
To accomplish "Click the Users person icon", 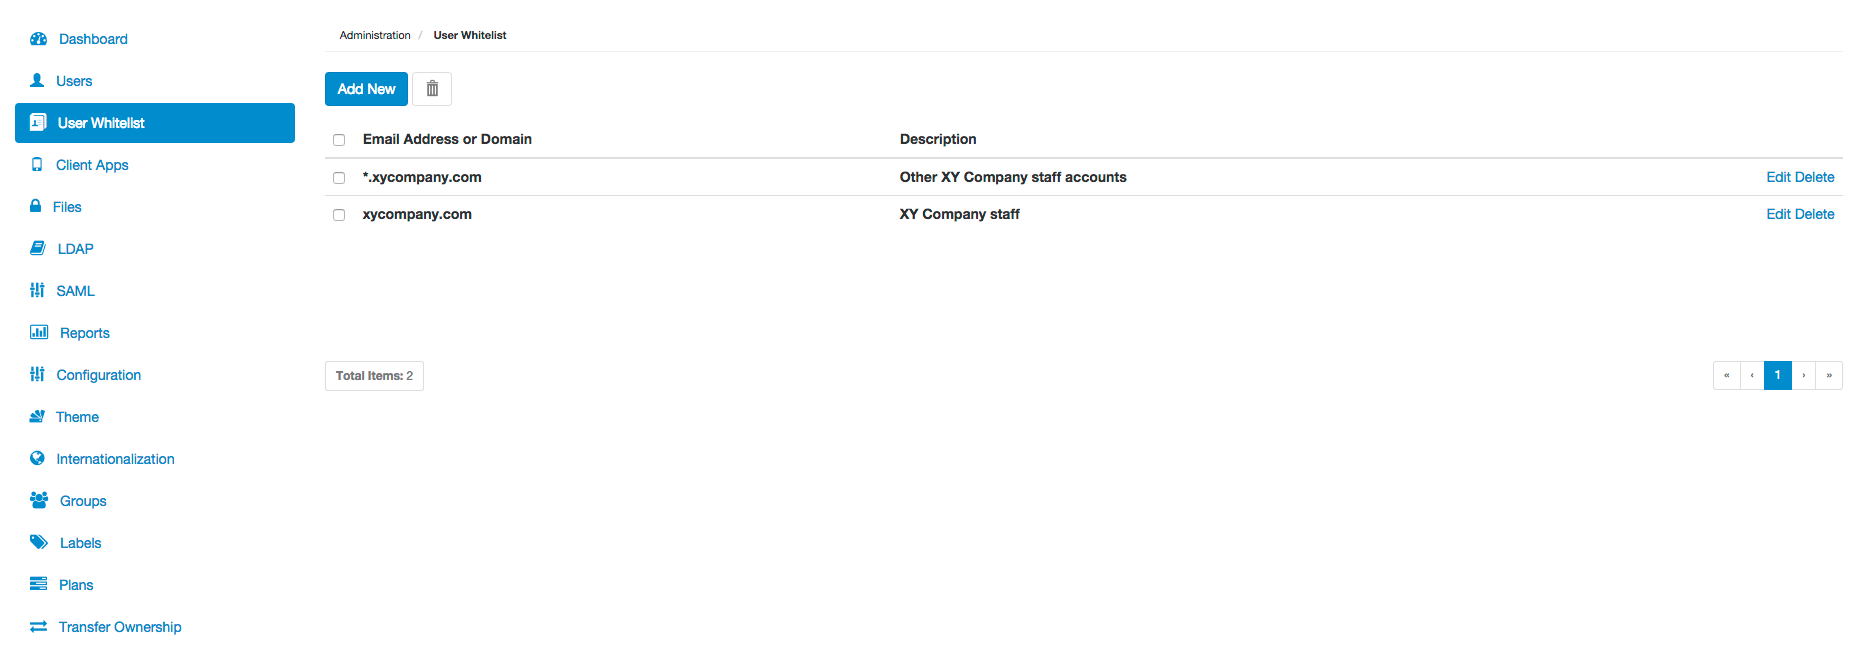I will pyautogui.click(x=37, y=80).
